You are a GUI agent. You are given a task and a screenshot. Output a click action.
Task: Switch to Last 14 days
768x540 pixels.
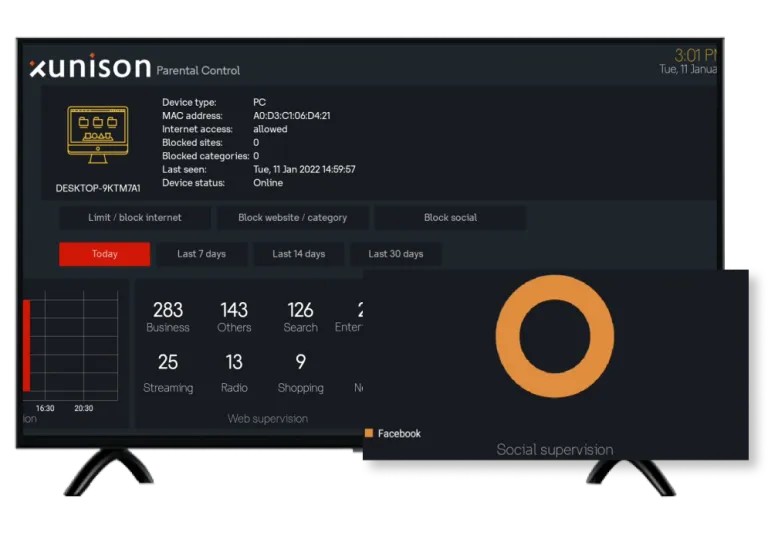pyautogui.click(x=298, y=254)
